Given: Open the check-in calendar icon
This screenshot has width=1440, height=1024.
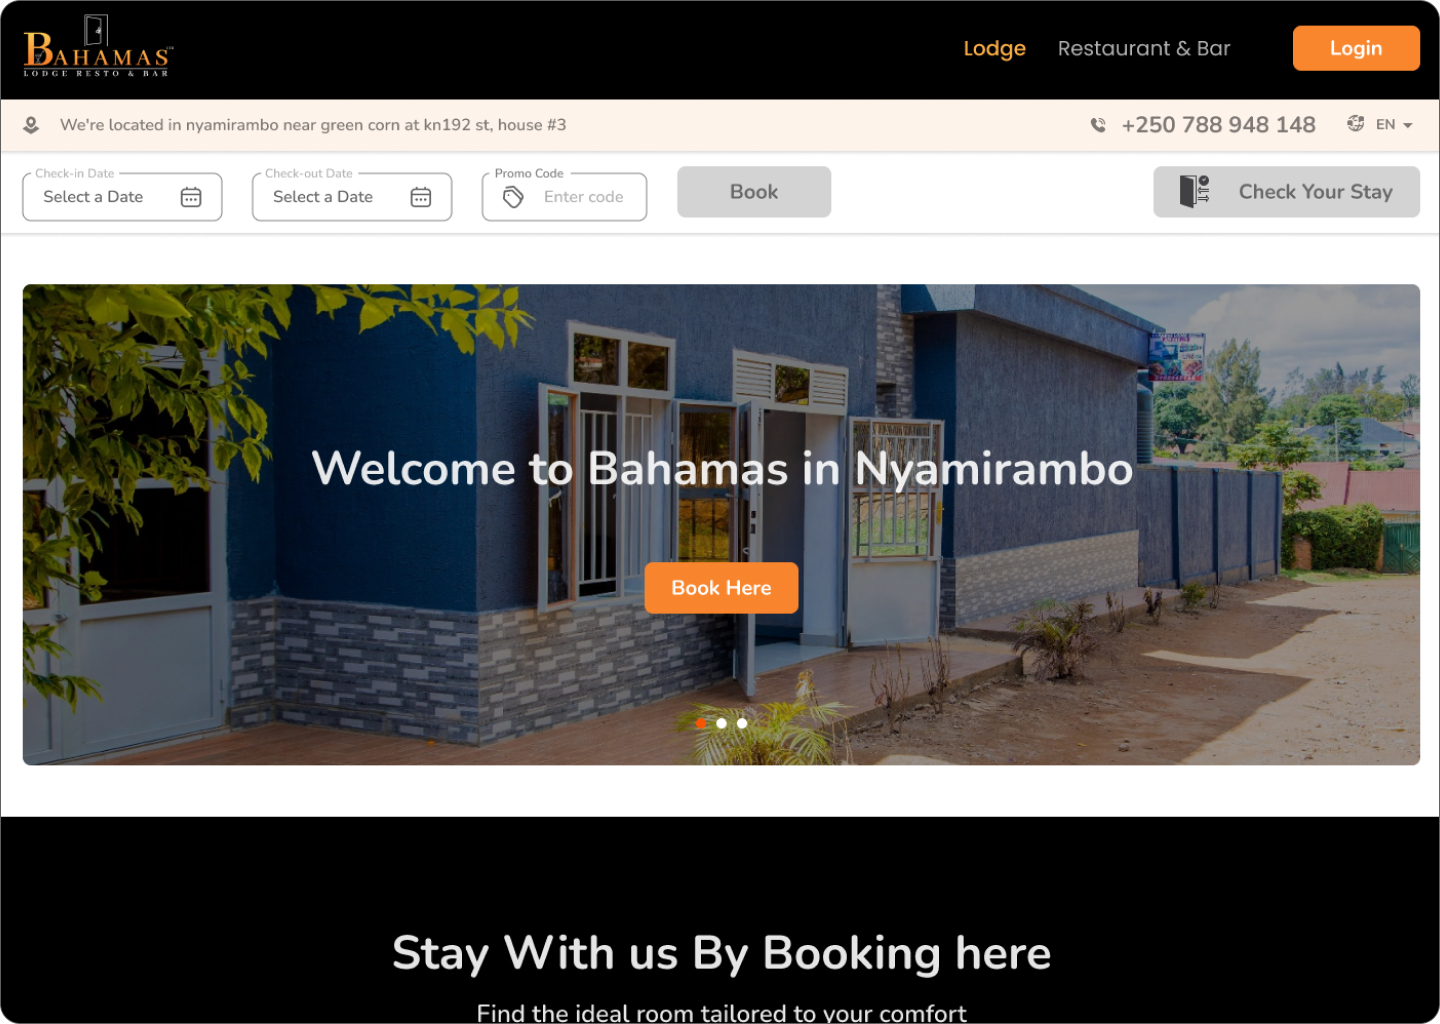Looking at the screenshot, I should click(191, 197).
